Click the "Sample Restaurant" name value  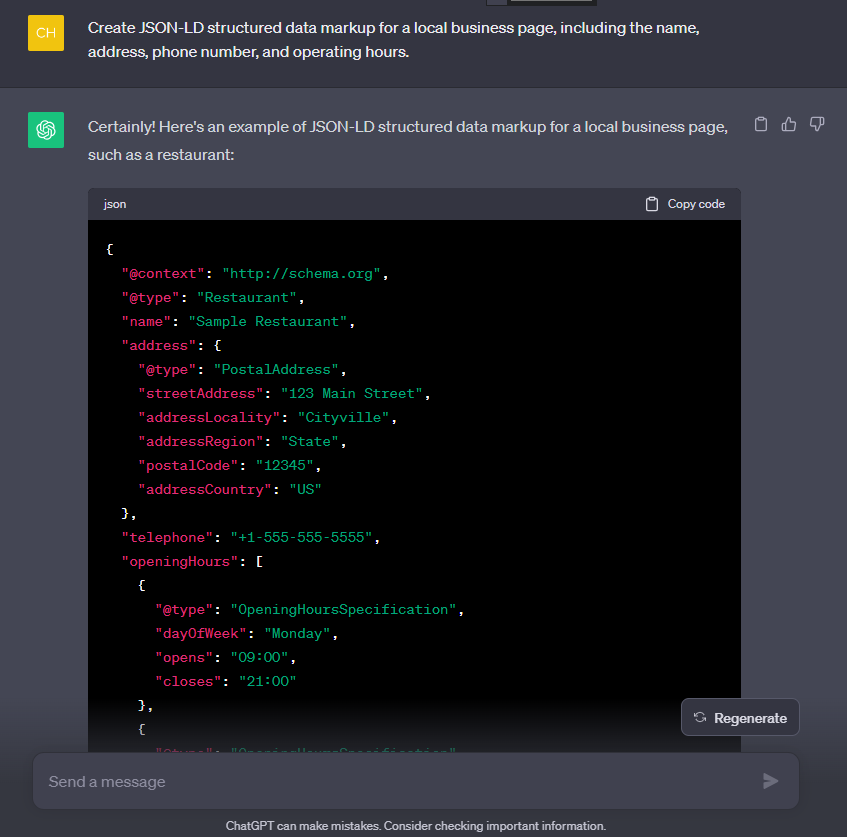click(x=267, y=322)
